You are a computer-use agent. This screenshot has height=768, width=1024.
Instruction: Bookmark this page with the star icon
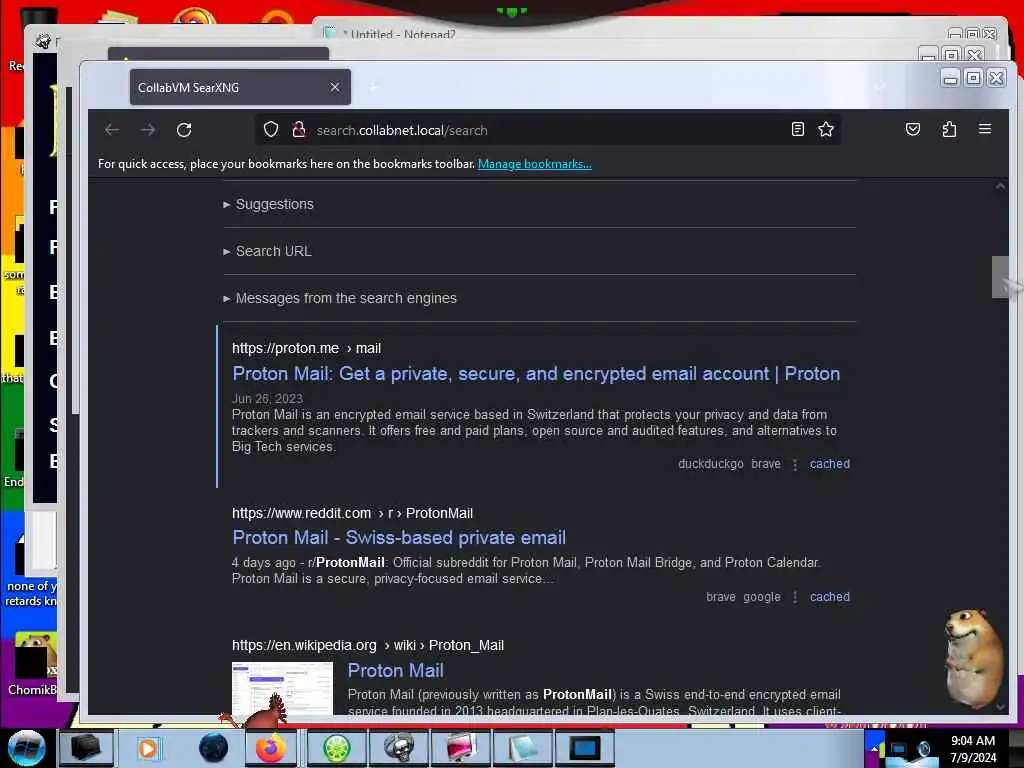826,129
